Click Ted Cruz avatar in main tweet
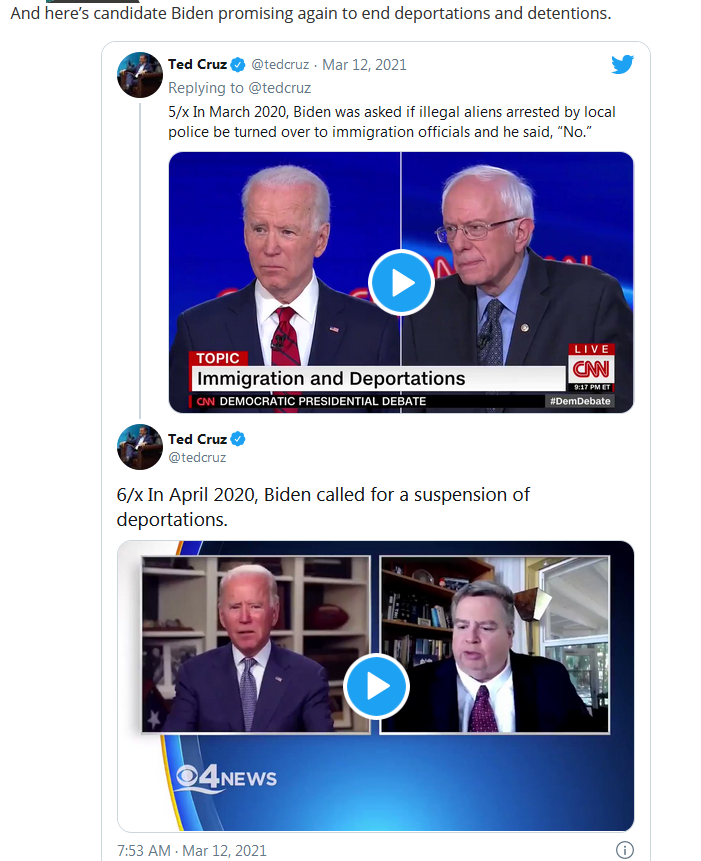Image resolution: width=701 pixels, height=861 pixels. pyautogui.click(x=139, y=447)
